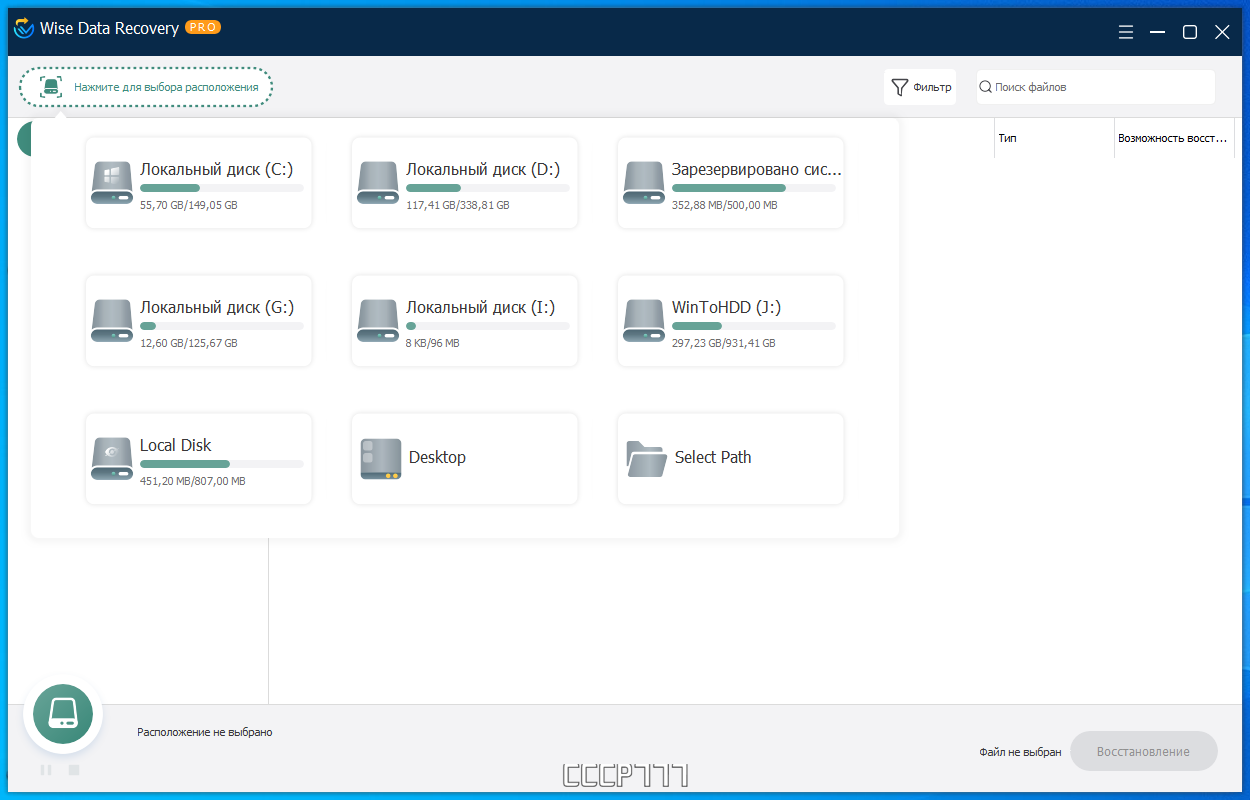This screenshot has height=800, width=1250.
Task: Click the Local Disk (G:) drive icon
Action: coord(111,321)
